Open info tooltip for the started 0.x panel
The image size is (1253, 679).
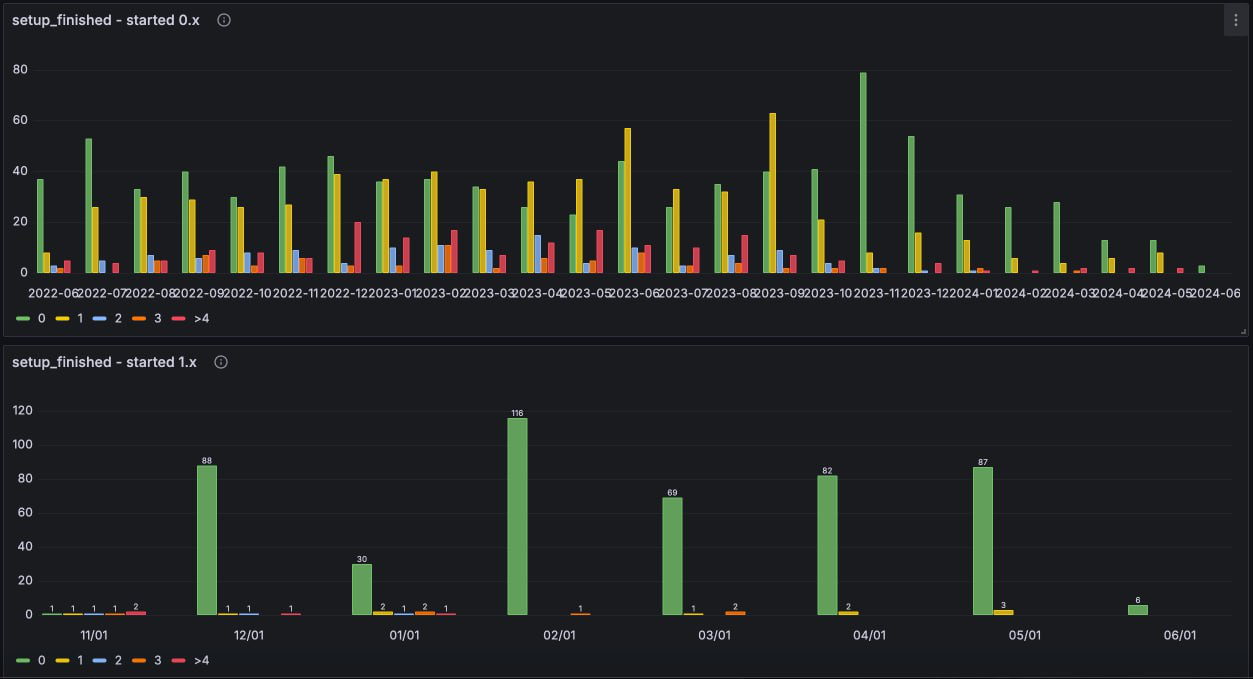tap(224, 20)
